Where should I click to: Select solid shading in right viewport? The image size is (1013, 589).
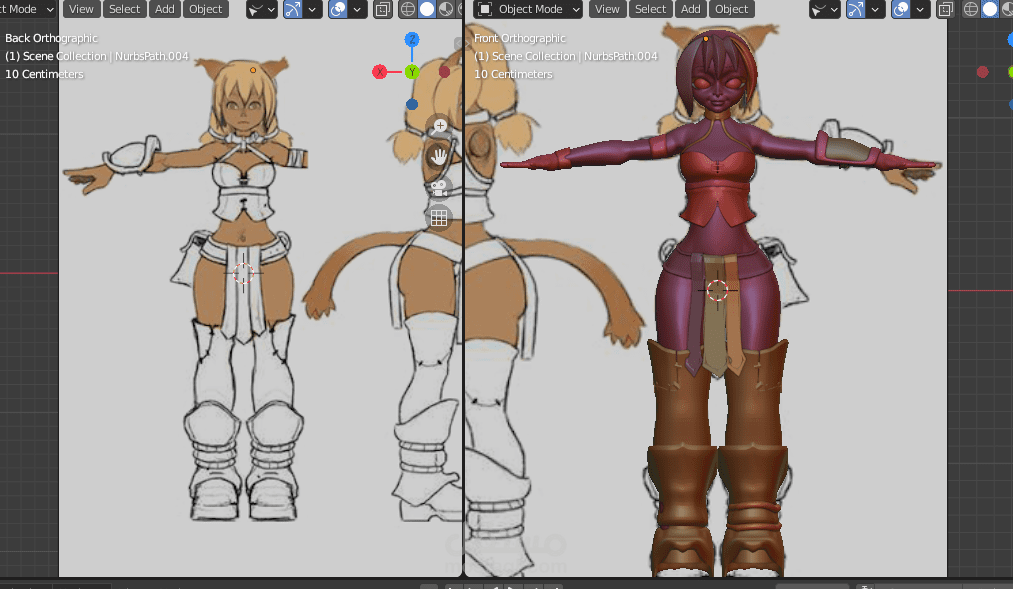click(990, 10)
